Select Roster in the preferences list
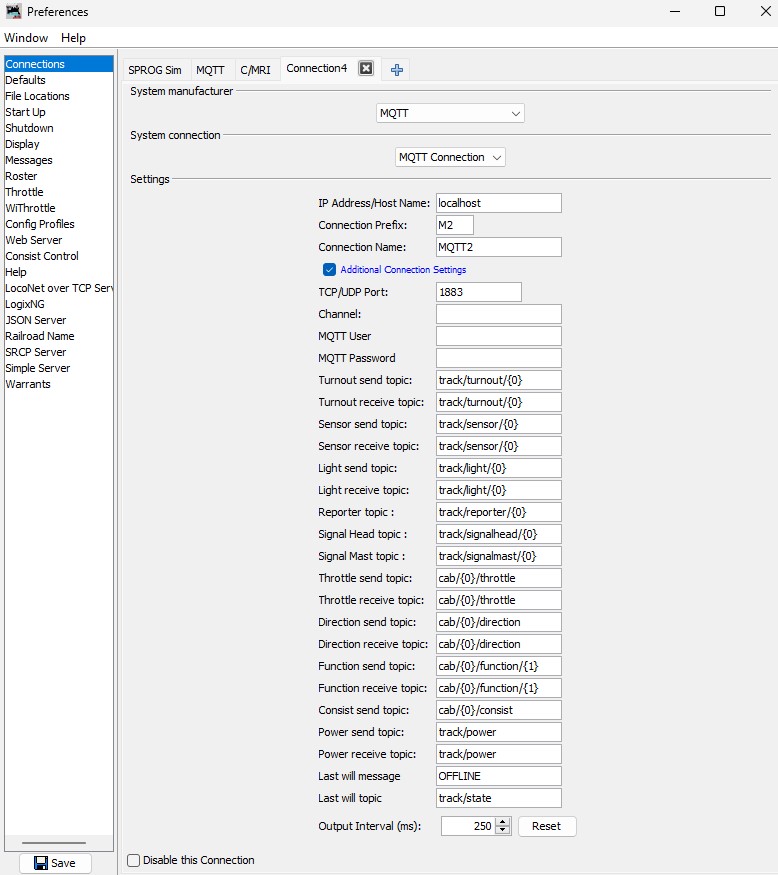 [21, 176]
